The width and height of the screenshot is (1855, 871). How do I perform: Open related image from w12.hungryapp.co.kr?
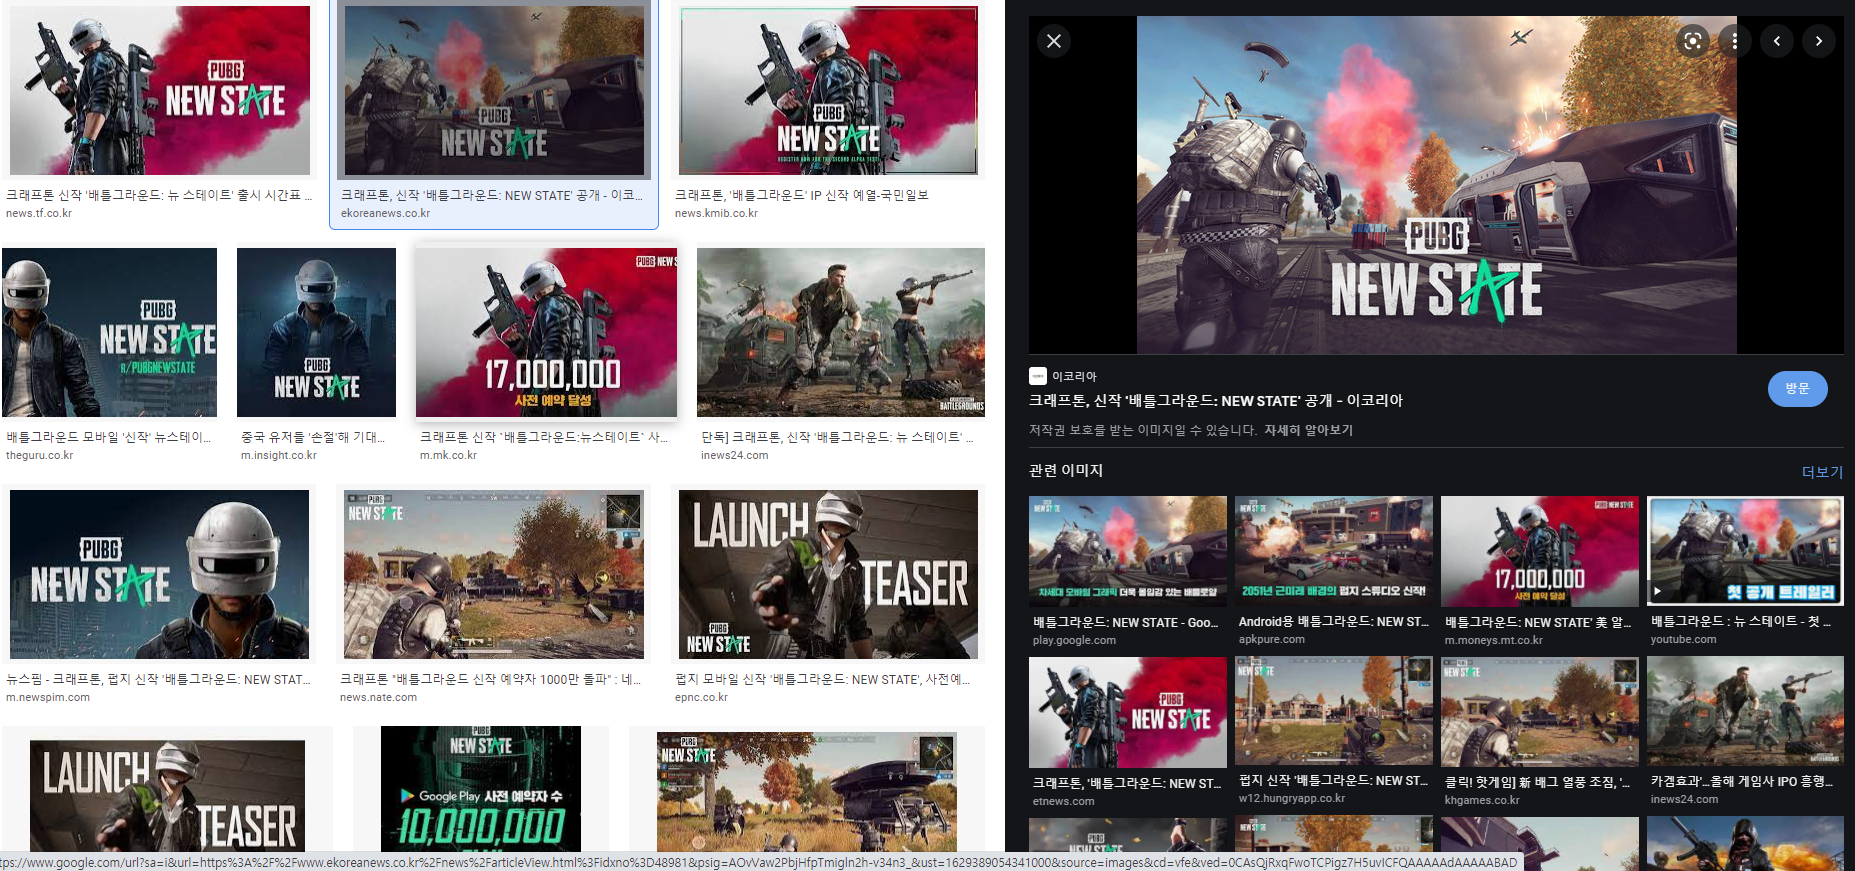[x=1333, y=711]
